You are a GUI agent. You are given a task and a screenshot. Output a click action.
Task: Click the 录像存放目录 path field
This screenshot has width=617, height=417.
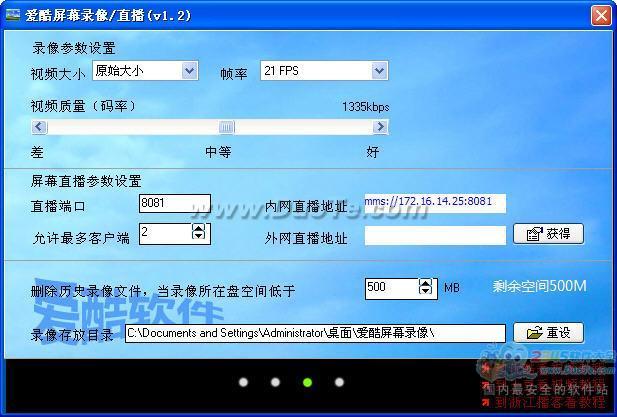315,333
